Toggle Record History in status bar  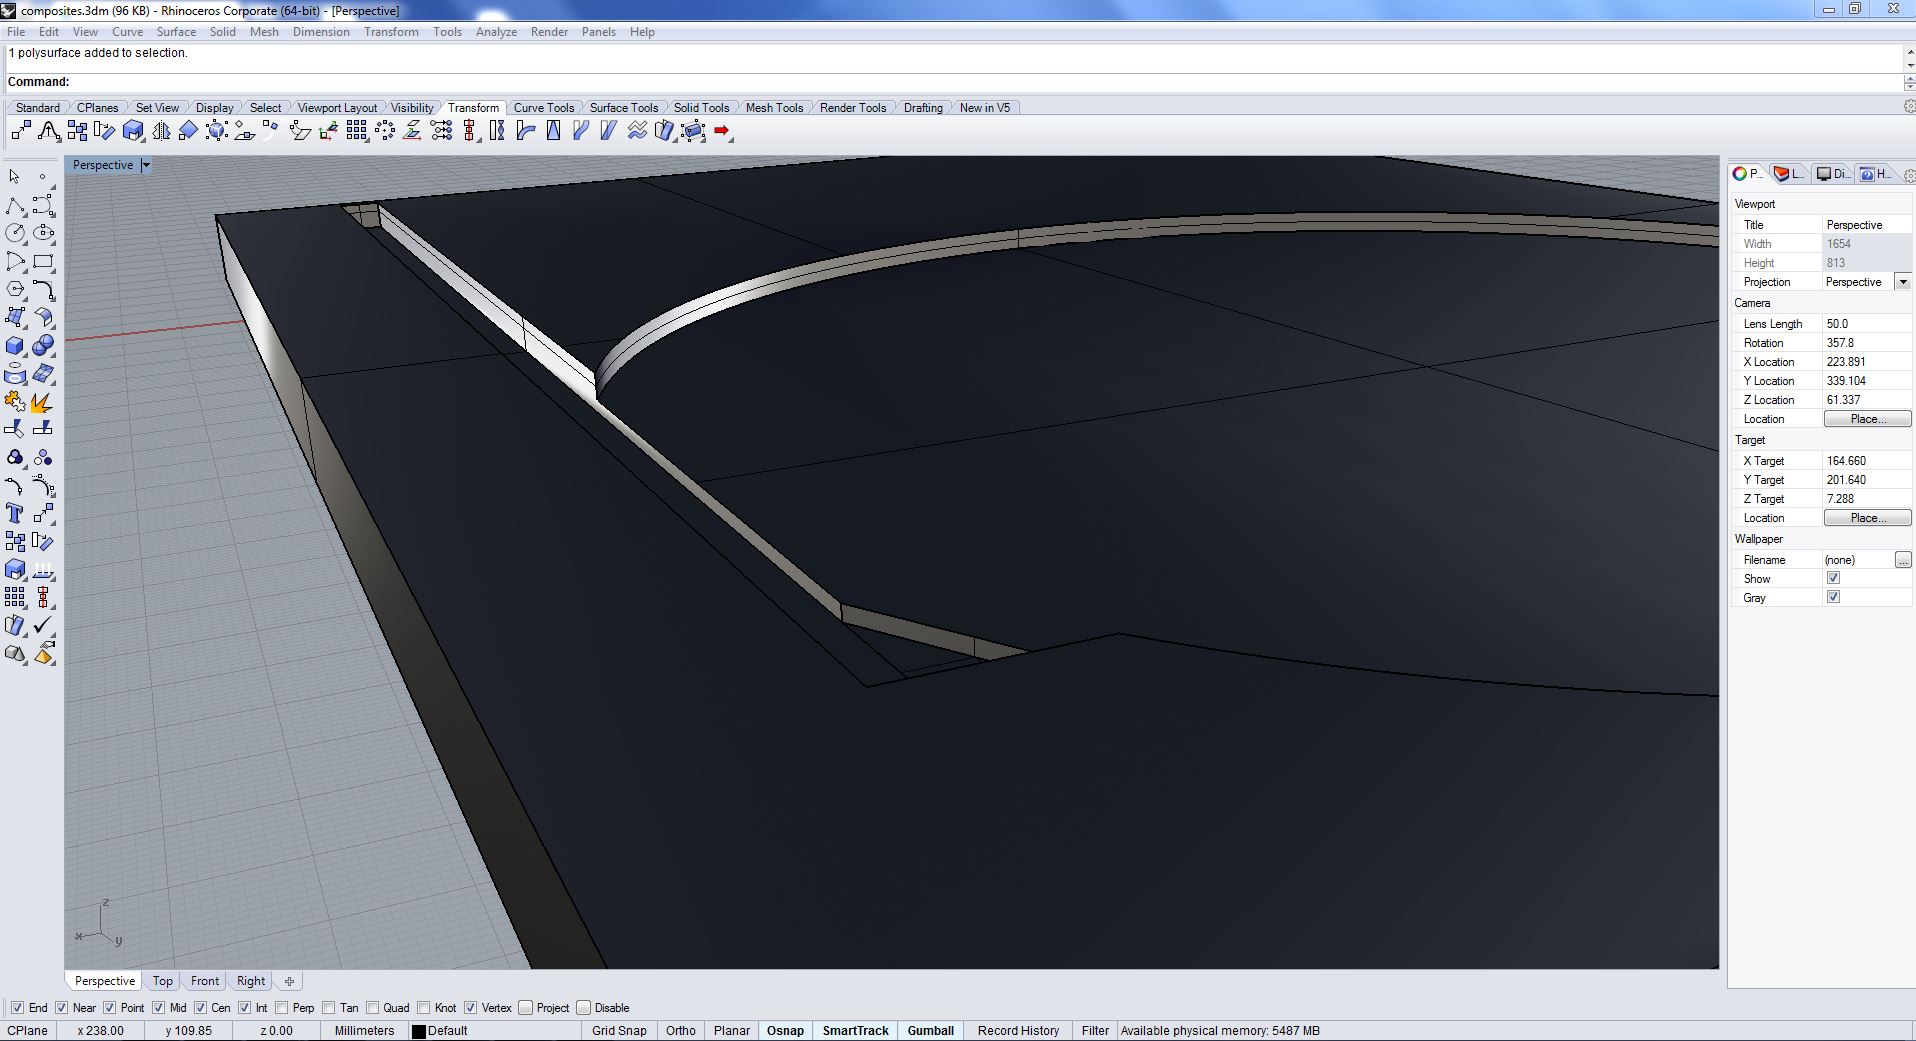[1018, 1030]
